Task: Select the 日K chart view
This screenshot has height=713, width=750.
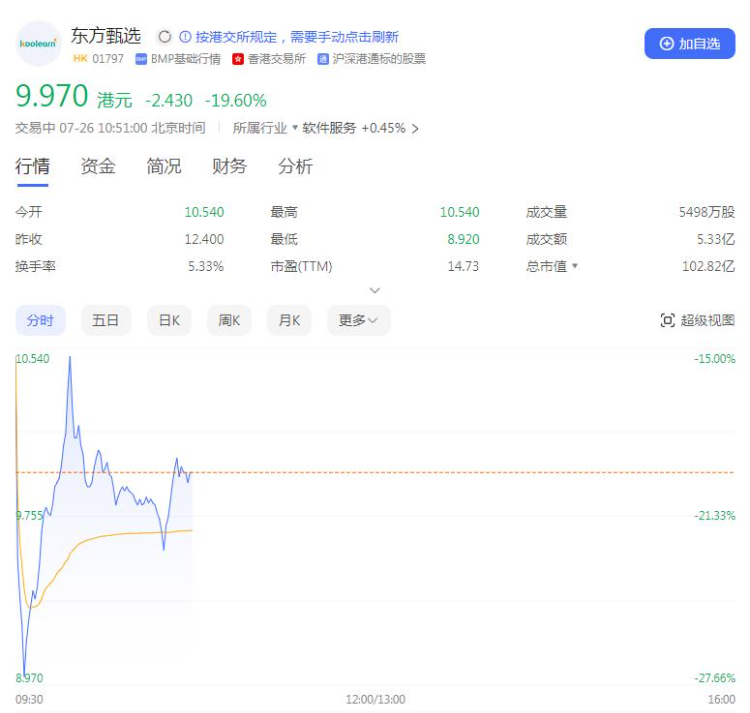Action: 169,320
